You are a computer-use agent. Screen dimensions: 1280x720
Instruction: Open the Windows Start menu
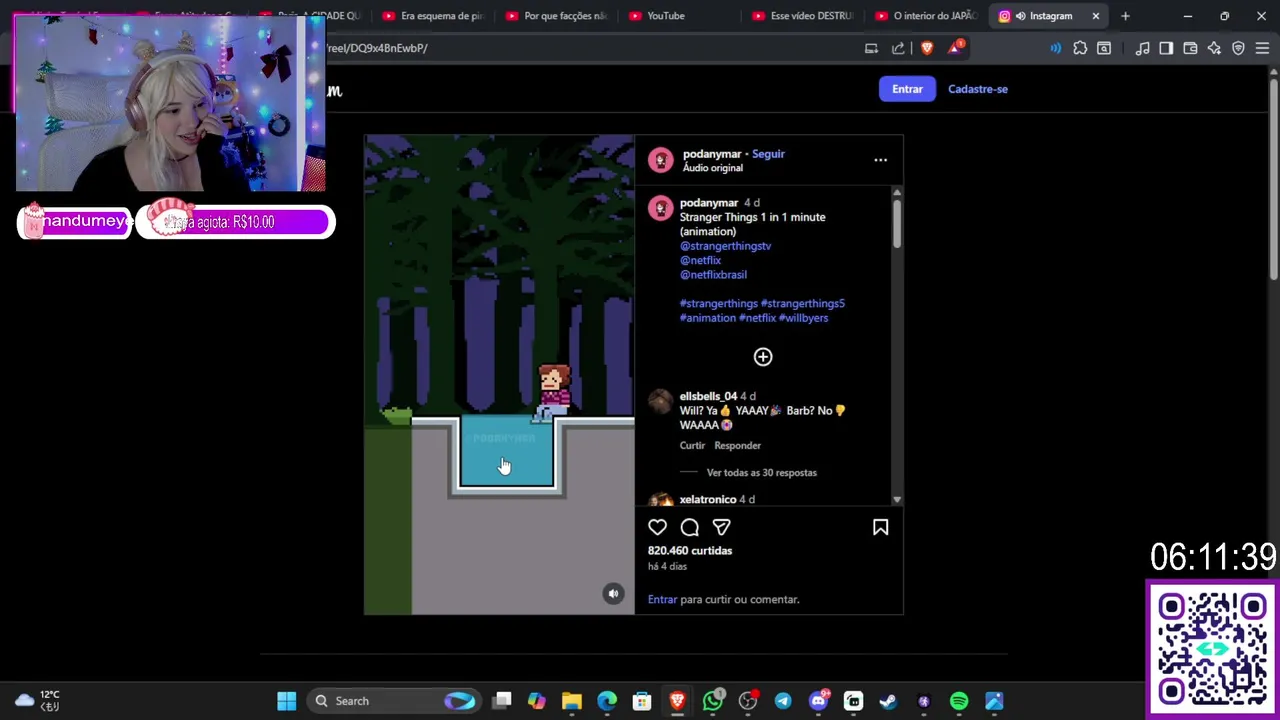[x=287, y=701]
